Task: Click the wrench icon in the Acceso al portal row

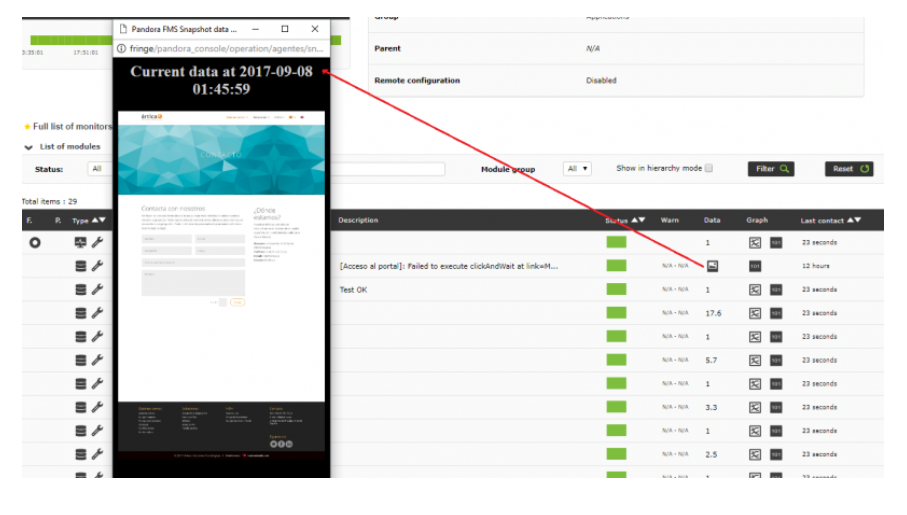Action: click(x=97, y=266)
